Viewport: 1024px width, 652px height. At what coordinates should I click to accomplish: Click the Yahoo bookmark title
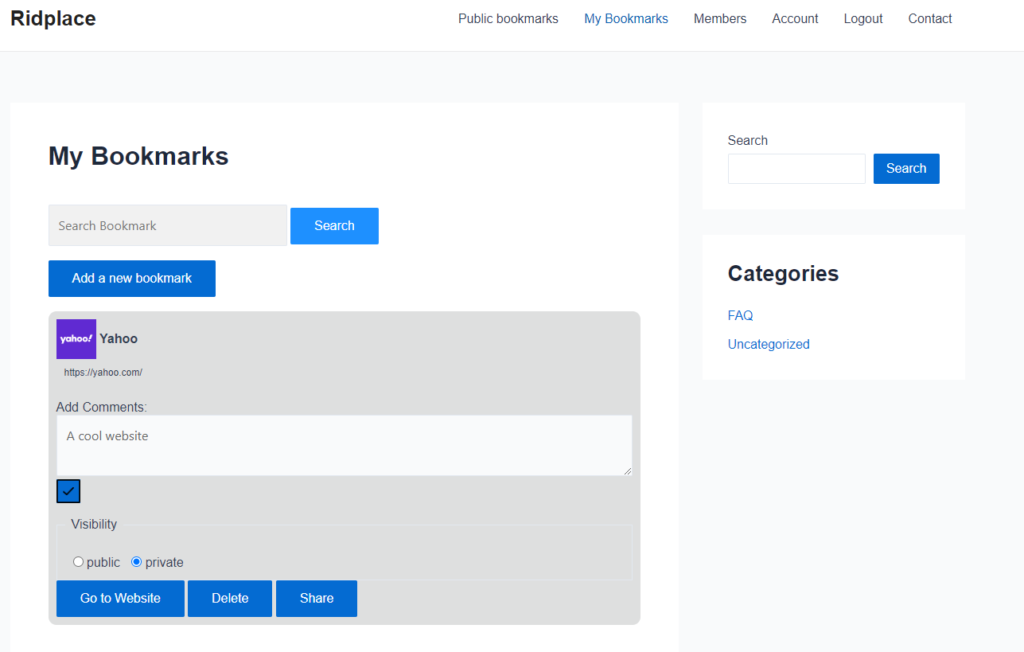pos(119,338)
